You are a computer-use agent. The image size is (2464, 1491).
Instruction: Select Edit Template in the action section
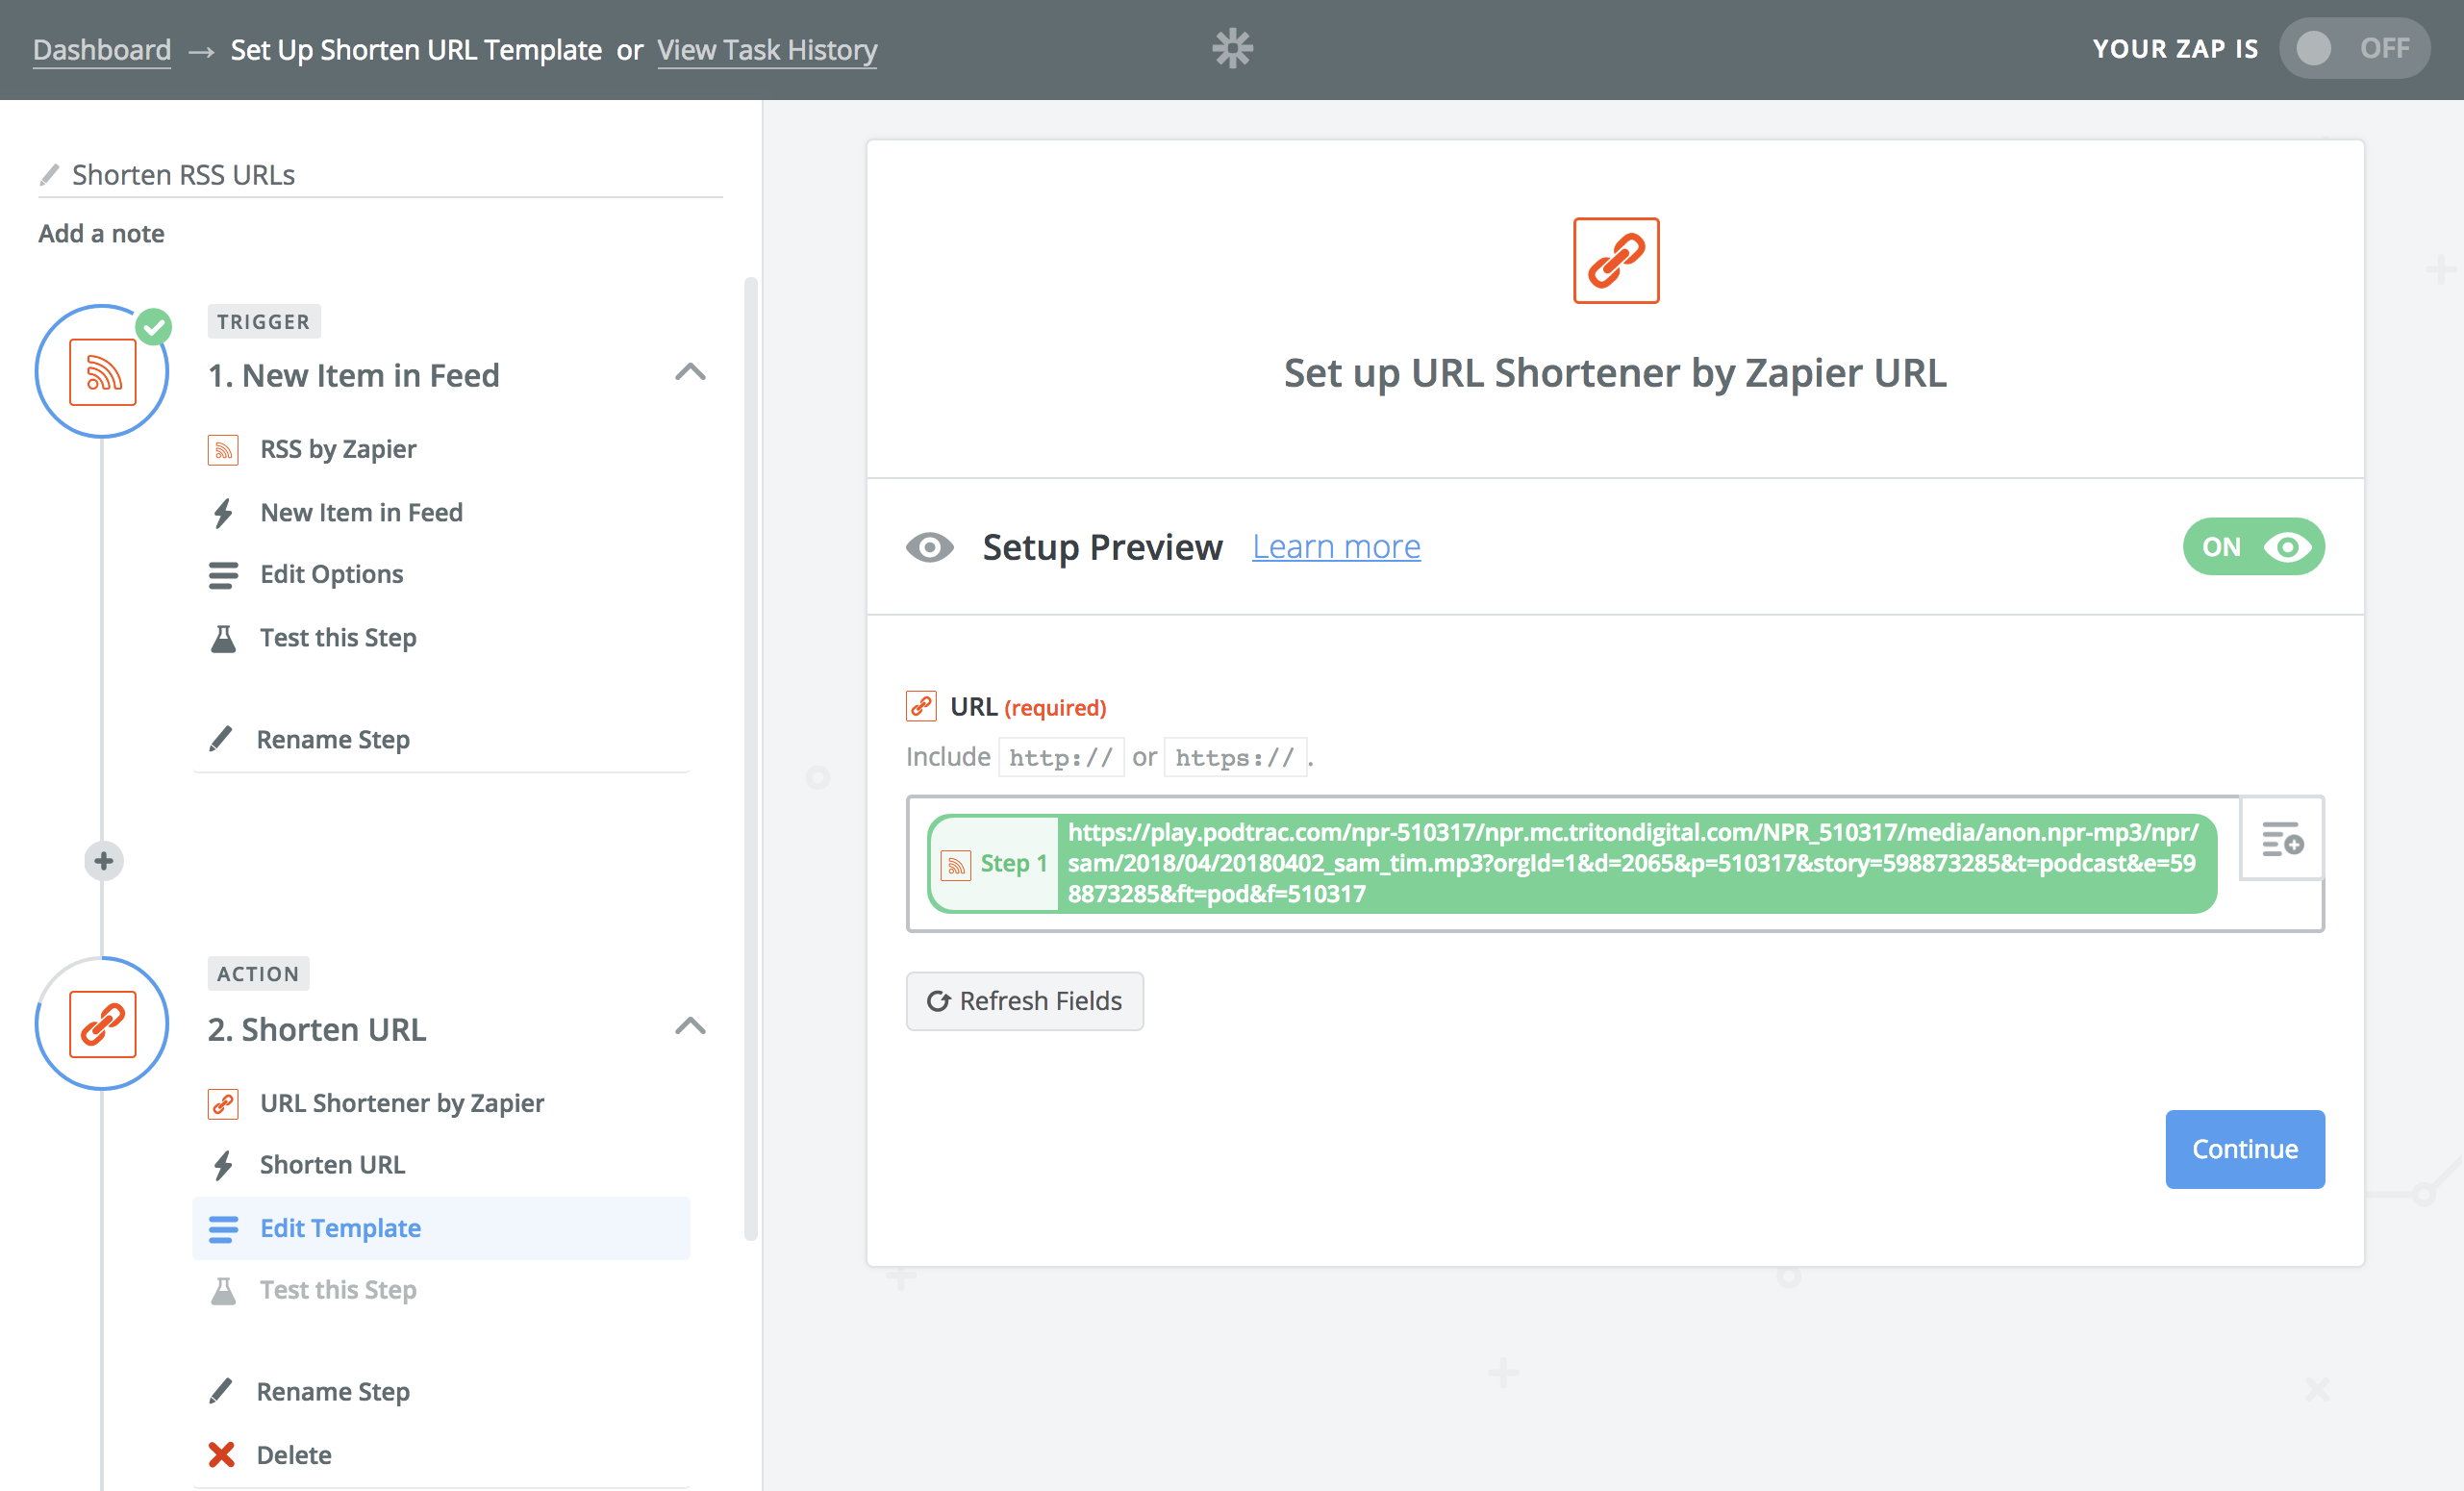pos(341,1227)
